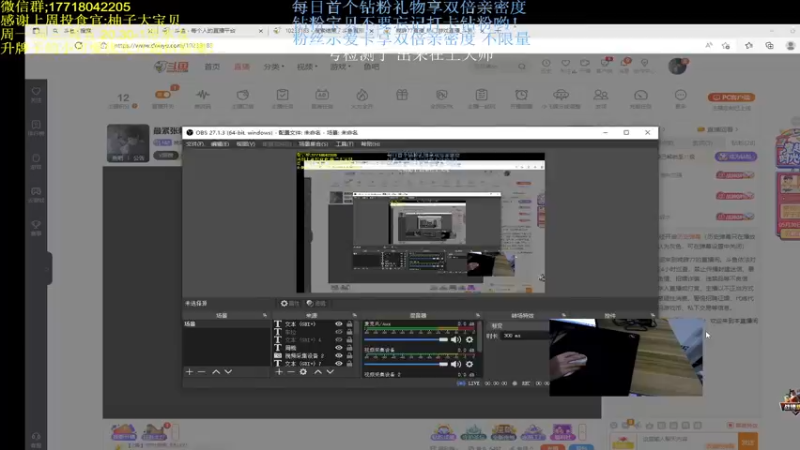
Task: Click the OBS preview canvas
Action: [420, 223]
